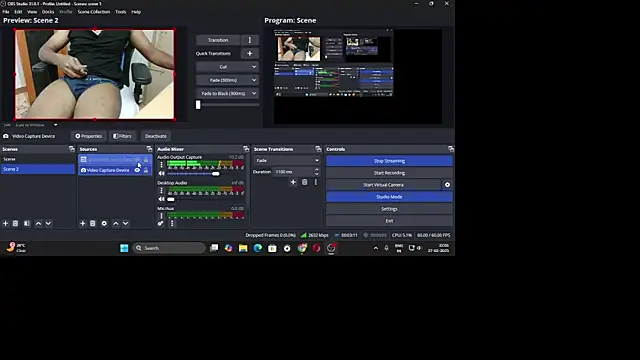This screenshot has width=640, height=360.
Task: Open the Fade to Black dropdown arrow
Action: click(254, 93)
